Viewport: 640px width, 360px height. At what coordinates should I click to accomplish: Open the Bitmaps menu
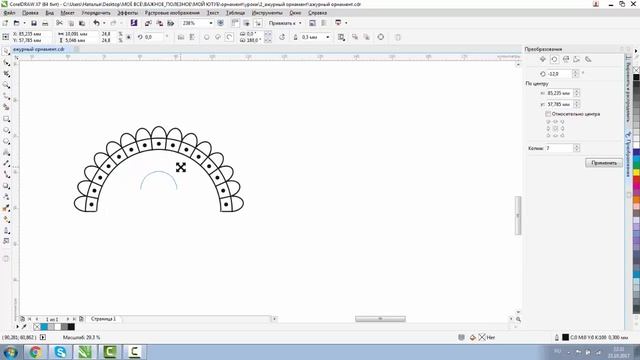pos(172,13)
